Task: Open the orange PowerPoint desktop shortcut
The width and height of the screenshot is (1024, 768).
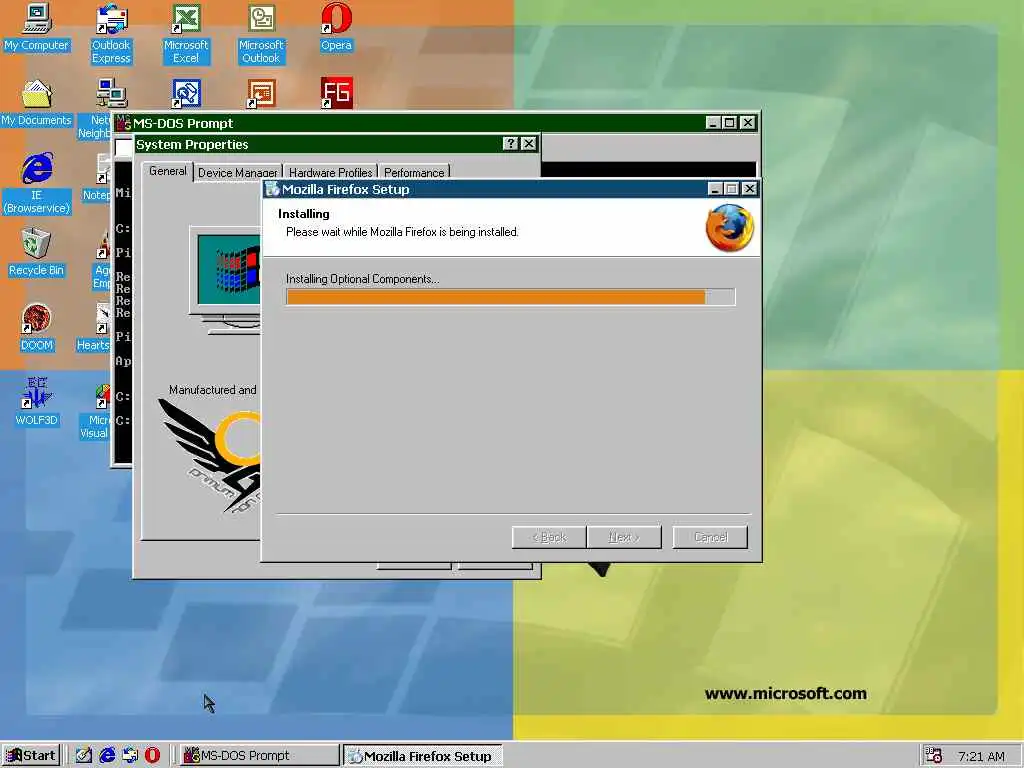Action: [x=261, y=94]
